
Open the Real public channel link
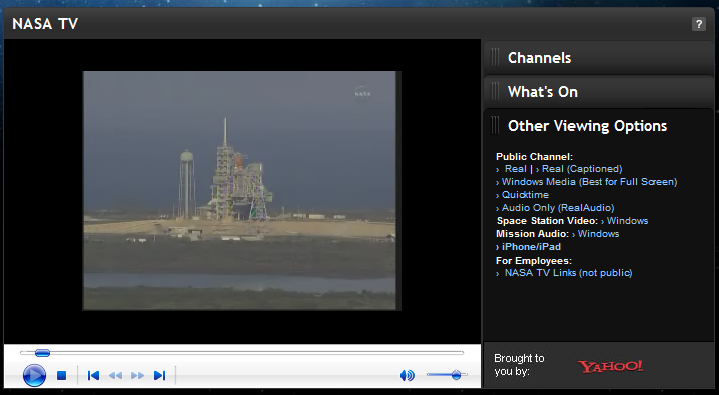(x=515, y=169)
